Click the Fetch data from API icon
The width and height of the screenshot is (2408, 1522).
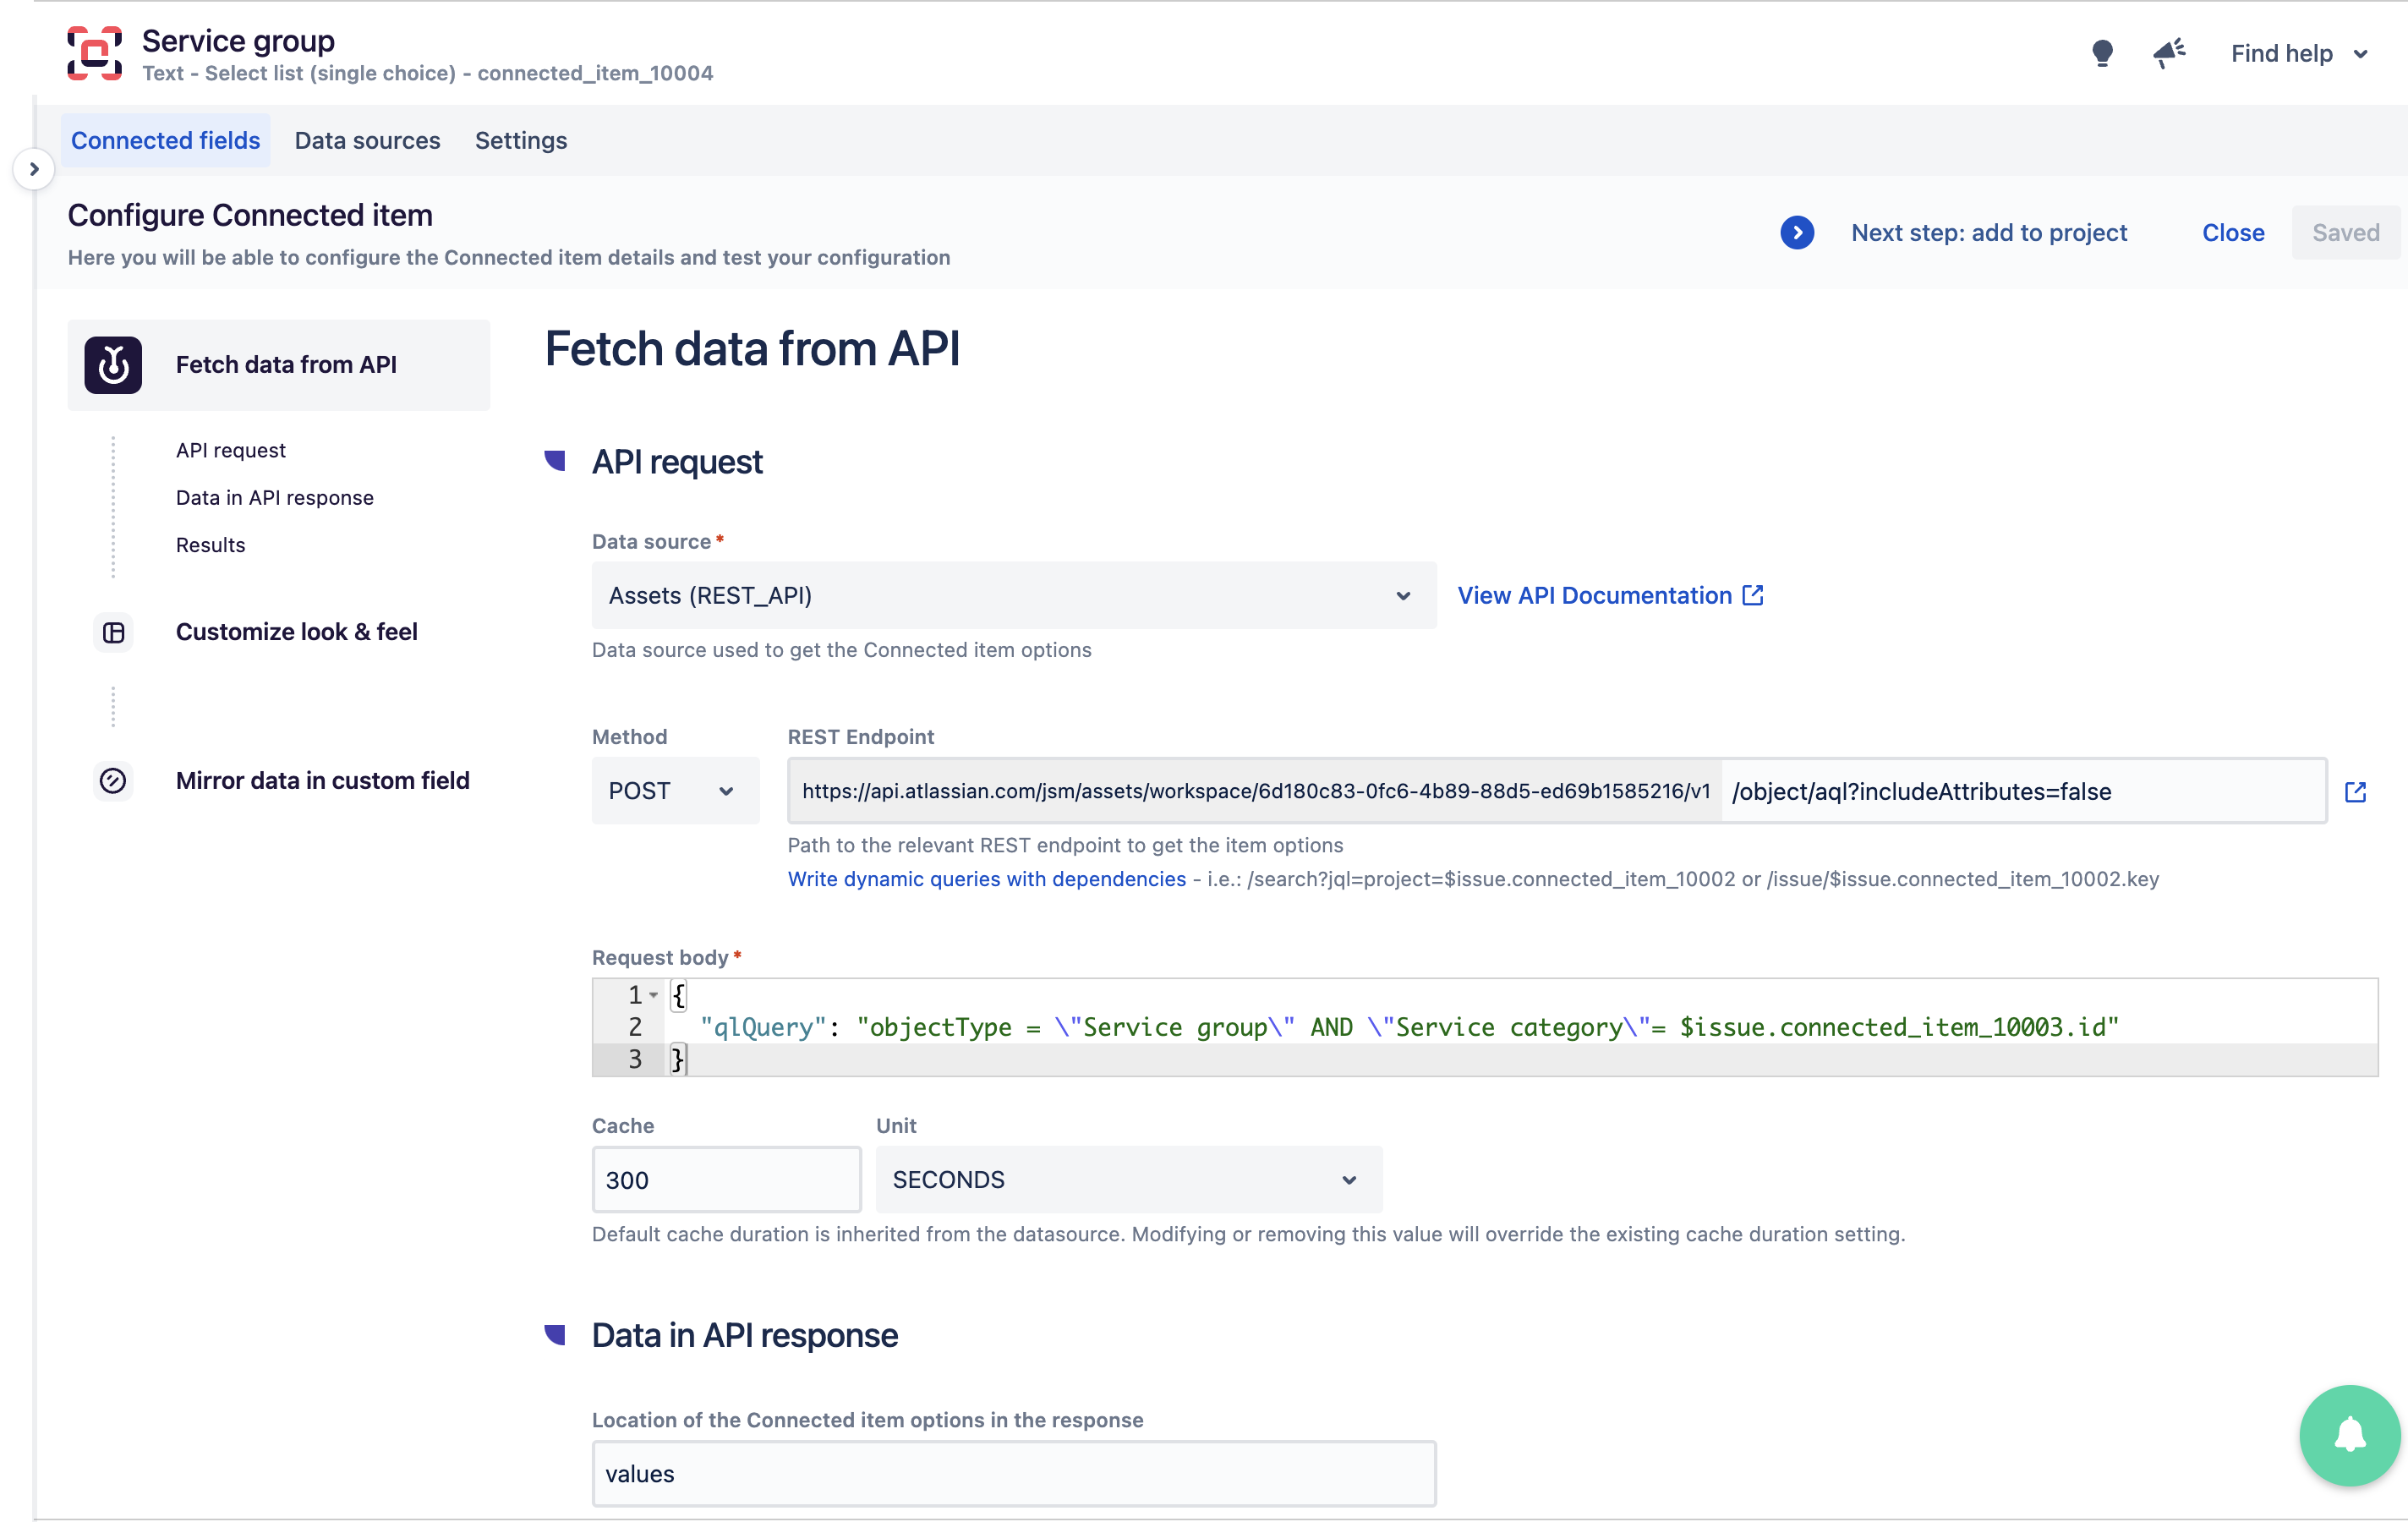click(113, 365)
